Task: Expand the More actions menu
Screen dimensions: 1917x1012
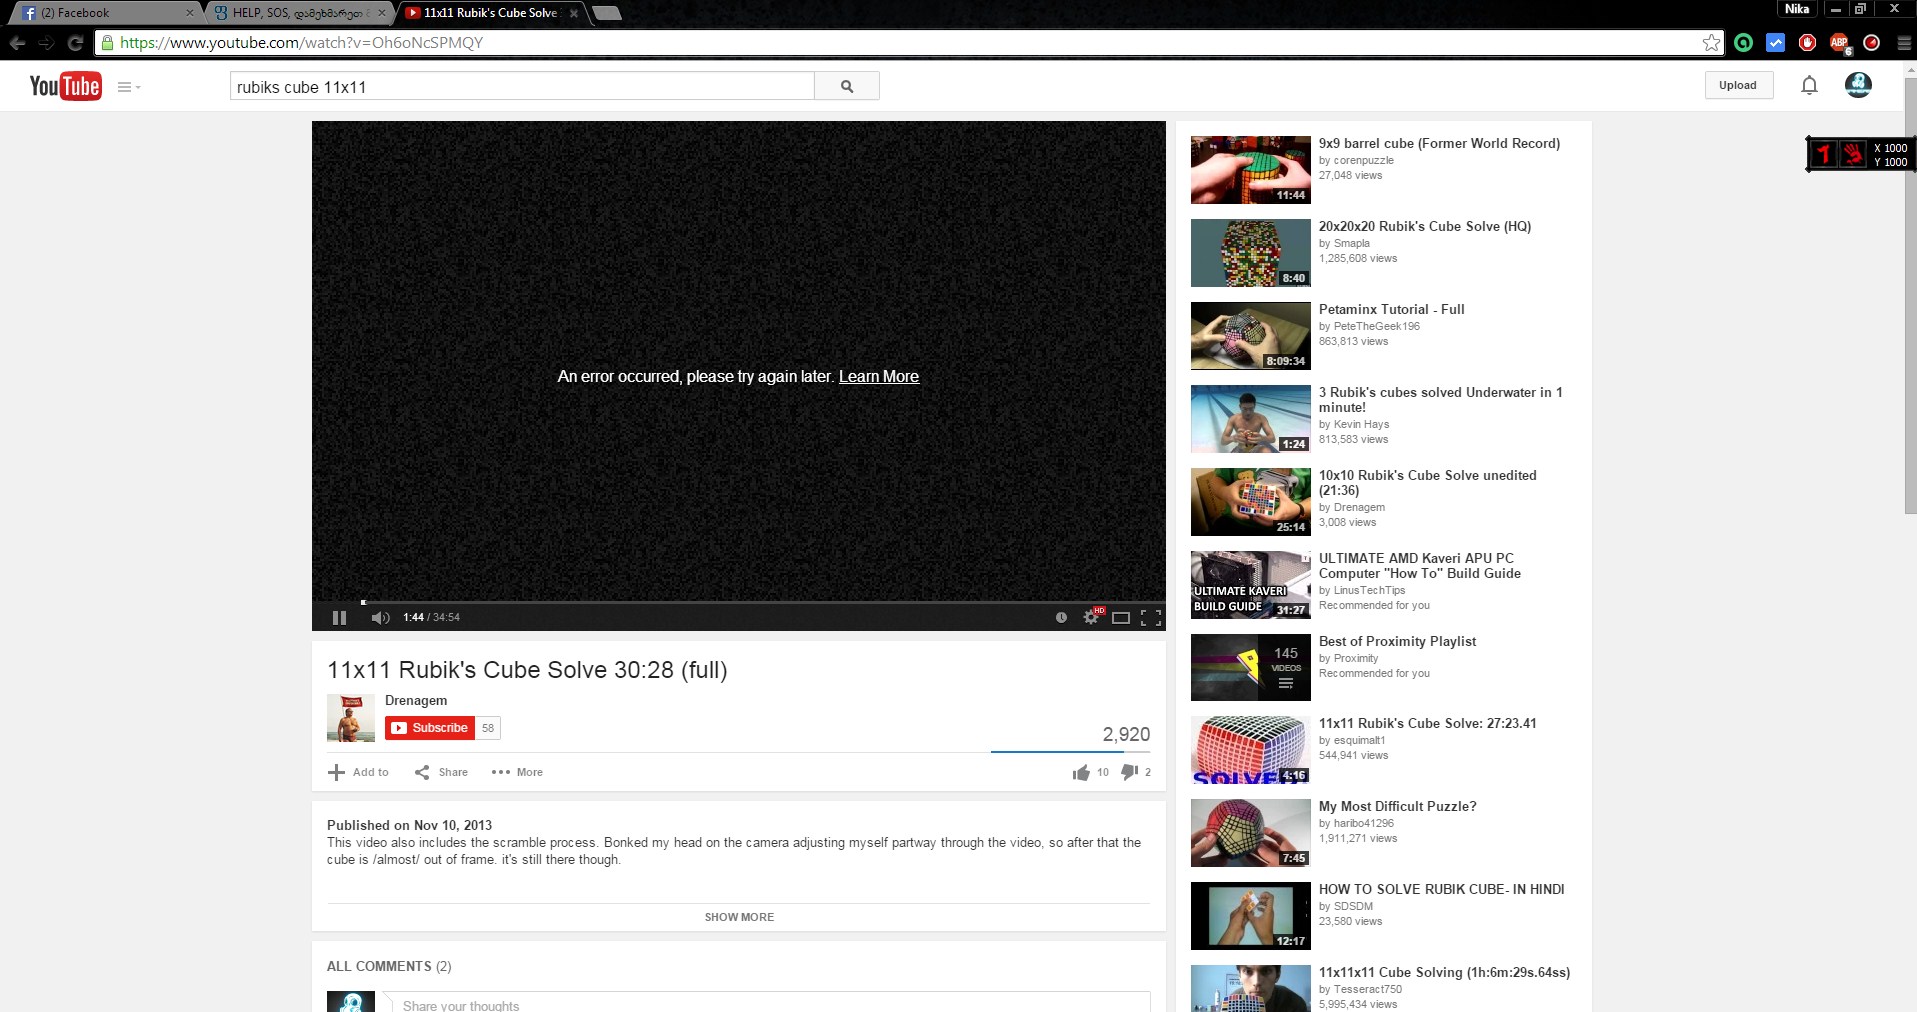Action: 517,772
